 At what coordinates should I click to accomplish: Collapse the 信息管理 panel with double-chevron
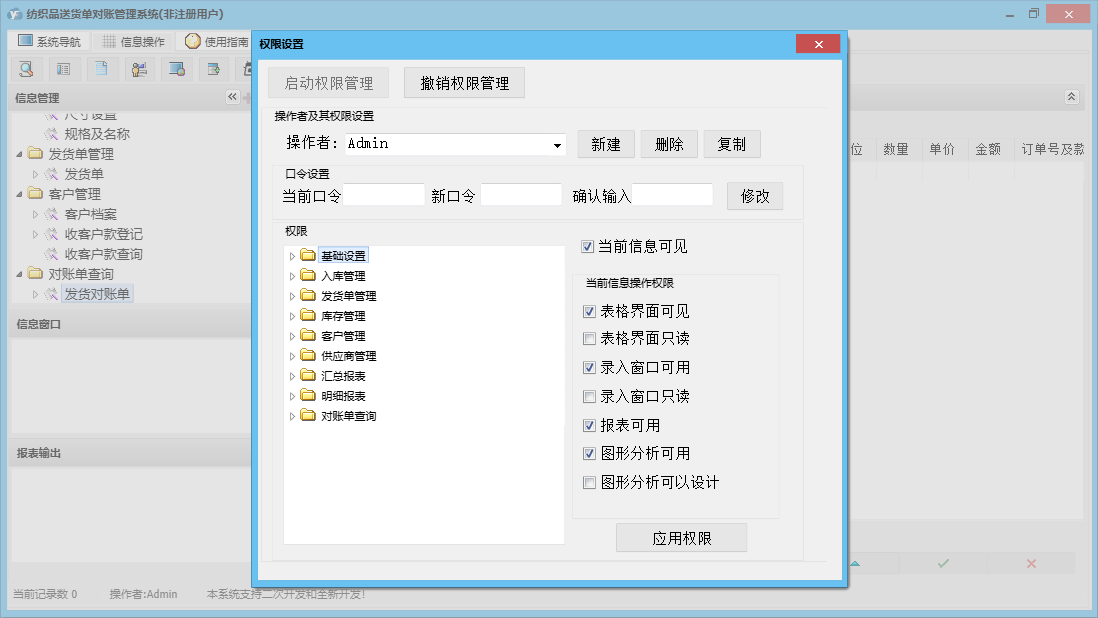(x=232, y=97)
